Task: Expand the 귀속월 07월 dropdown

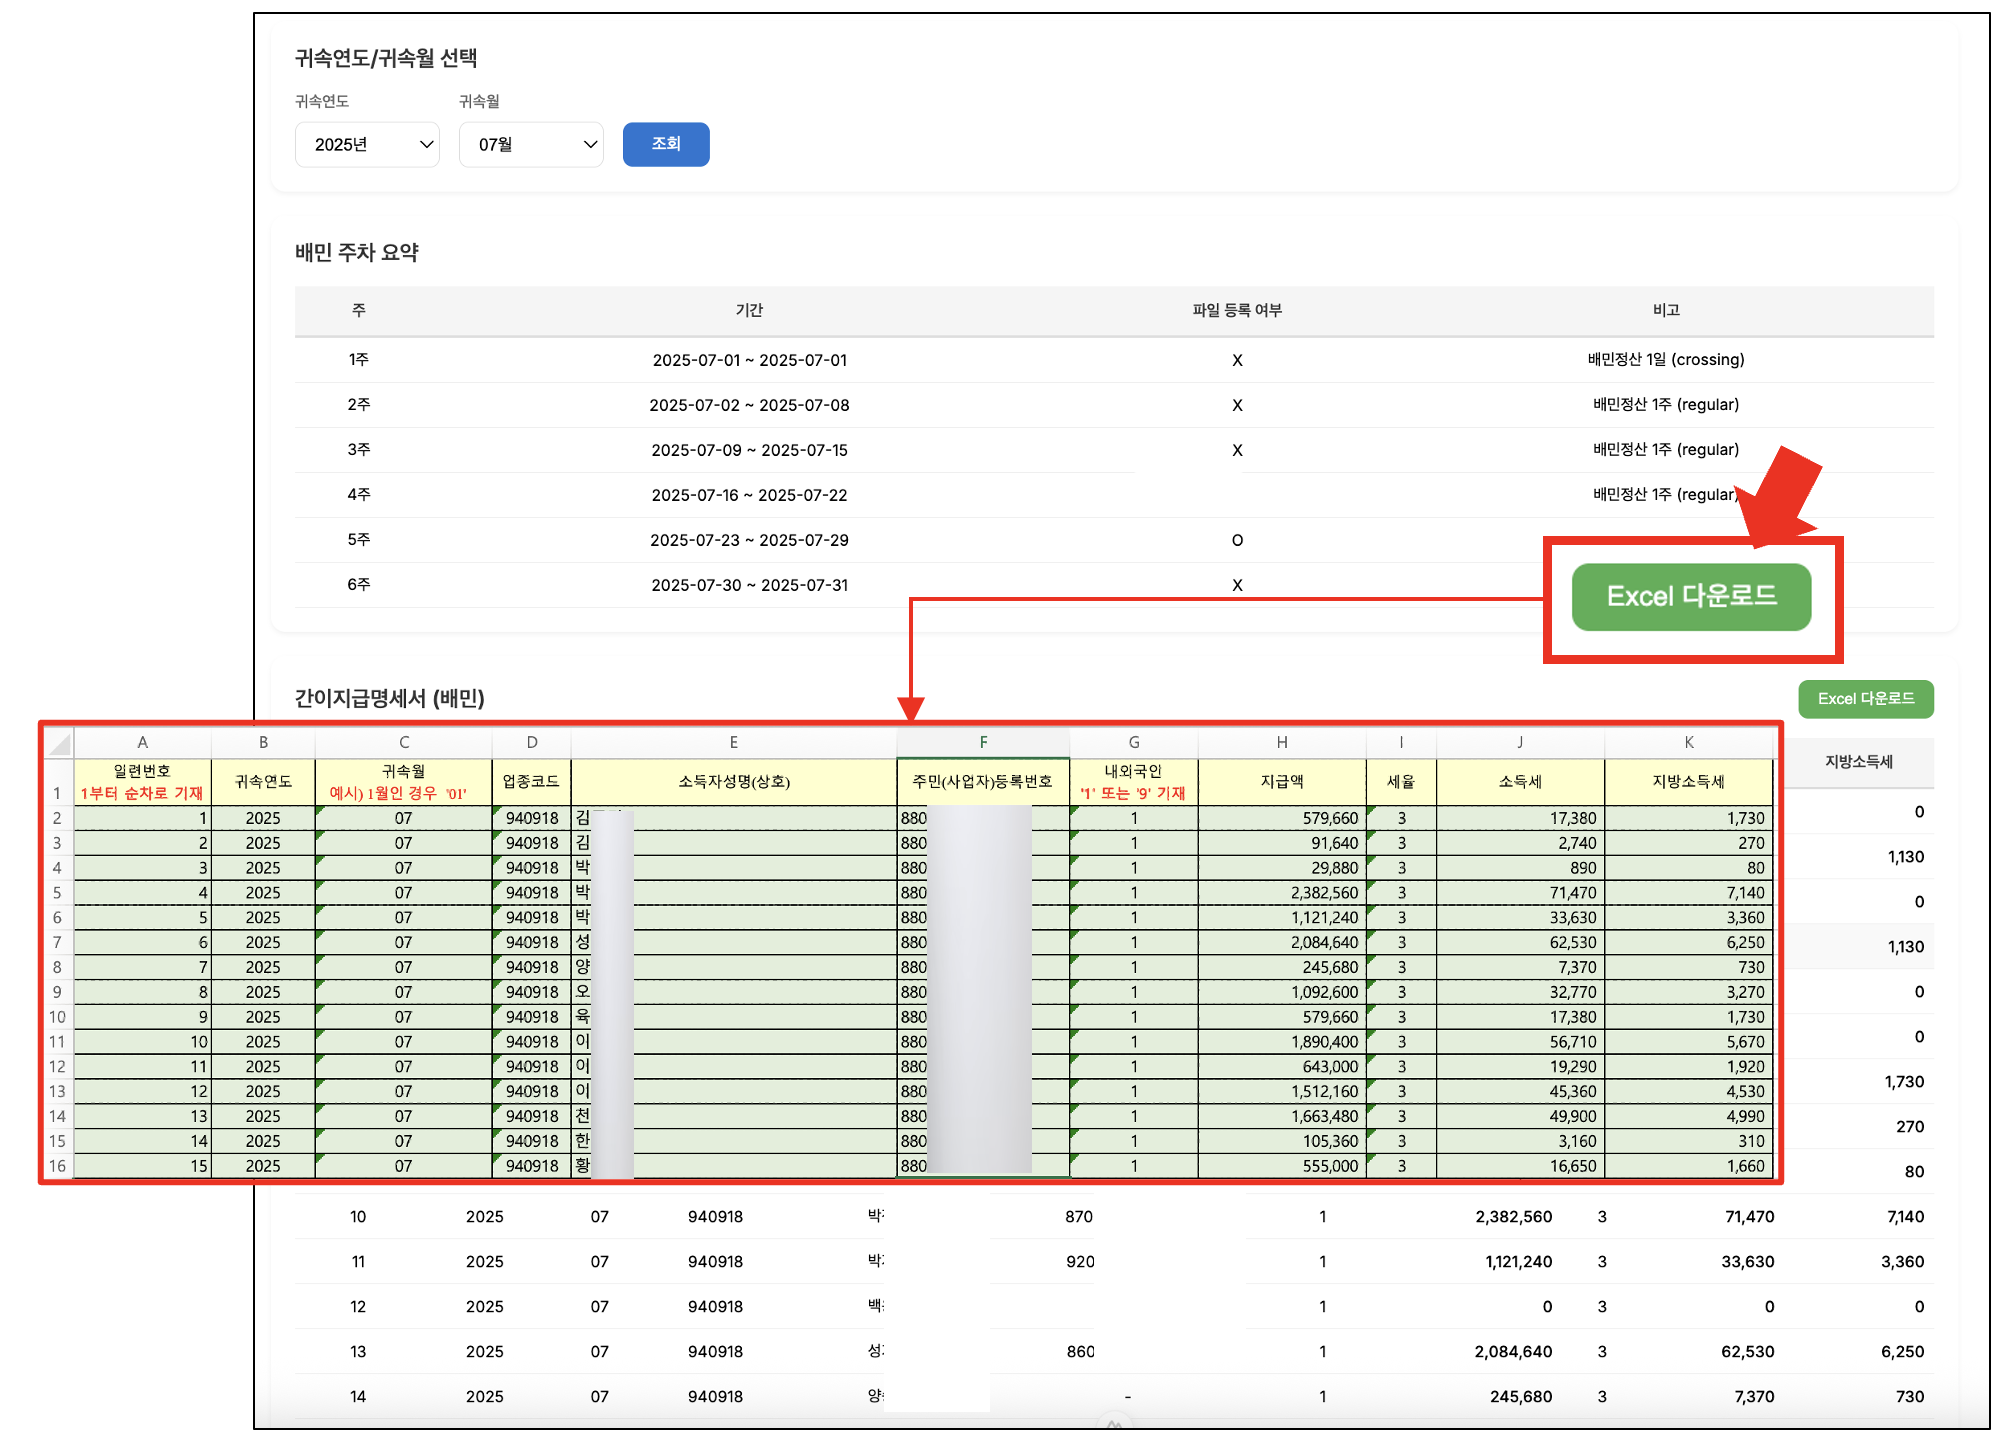Action: pos(531,145)
